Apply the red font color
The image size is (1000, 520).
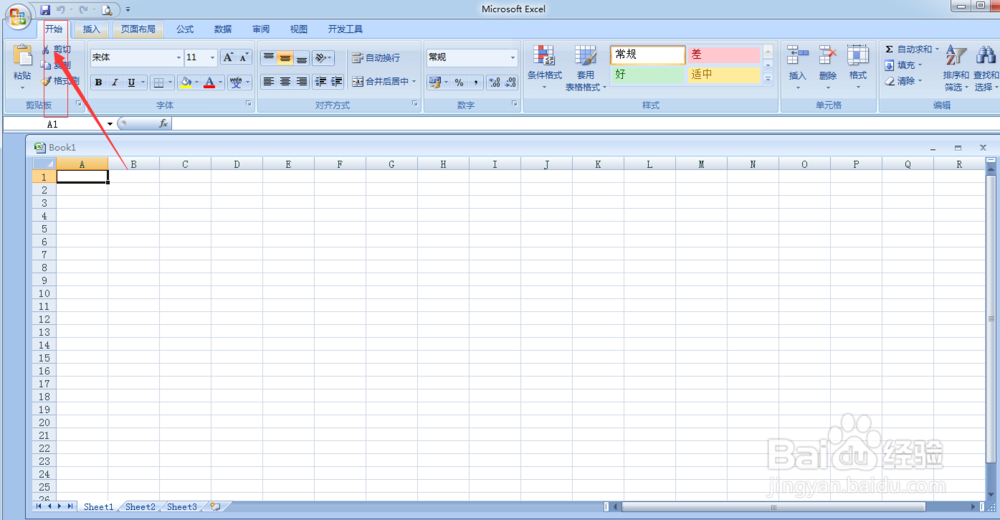coord(209,82)
